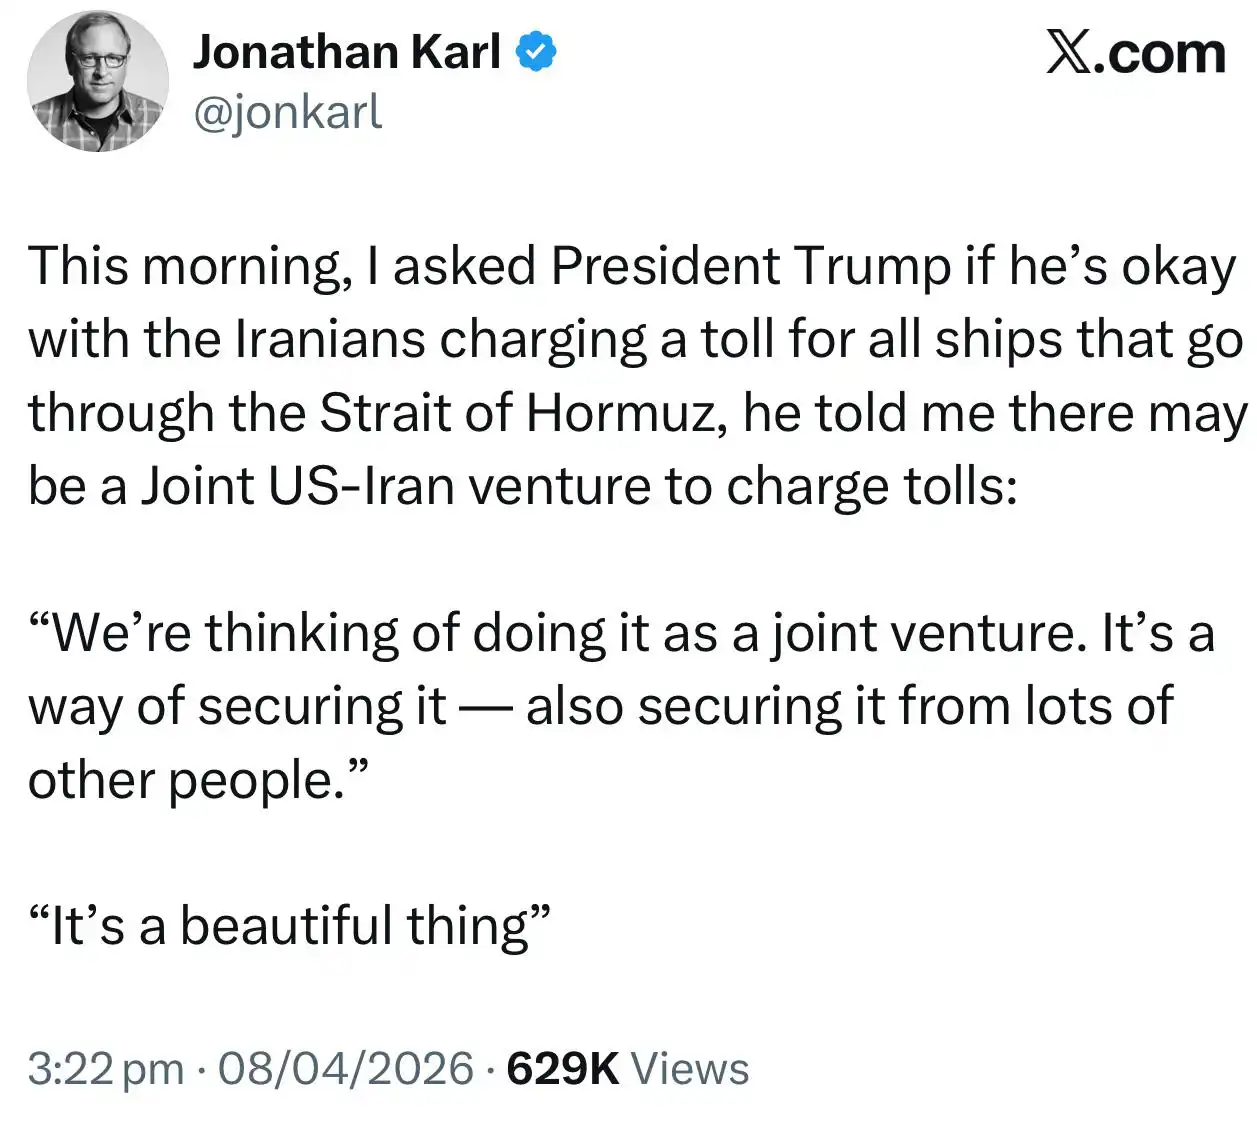Click the quote "It's a beautiful thing"

290,925
